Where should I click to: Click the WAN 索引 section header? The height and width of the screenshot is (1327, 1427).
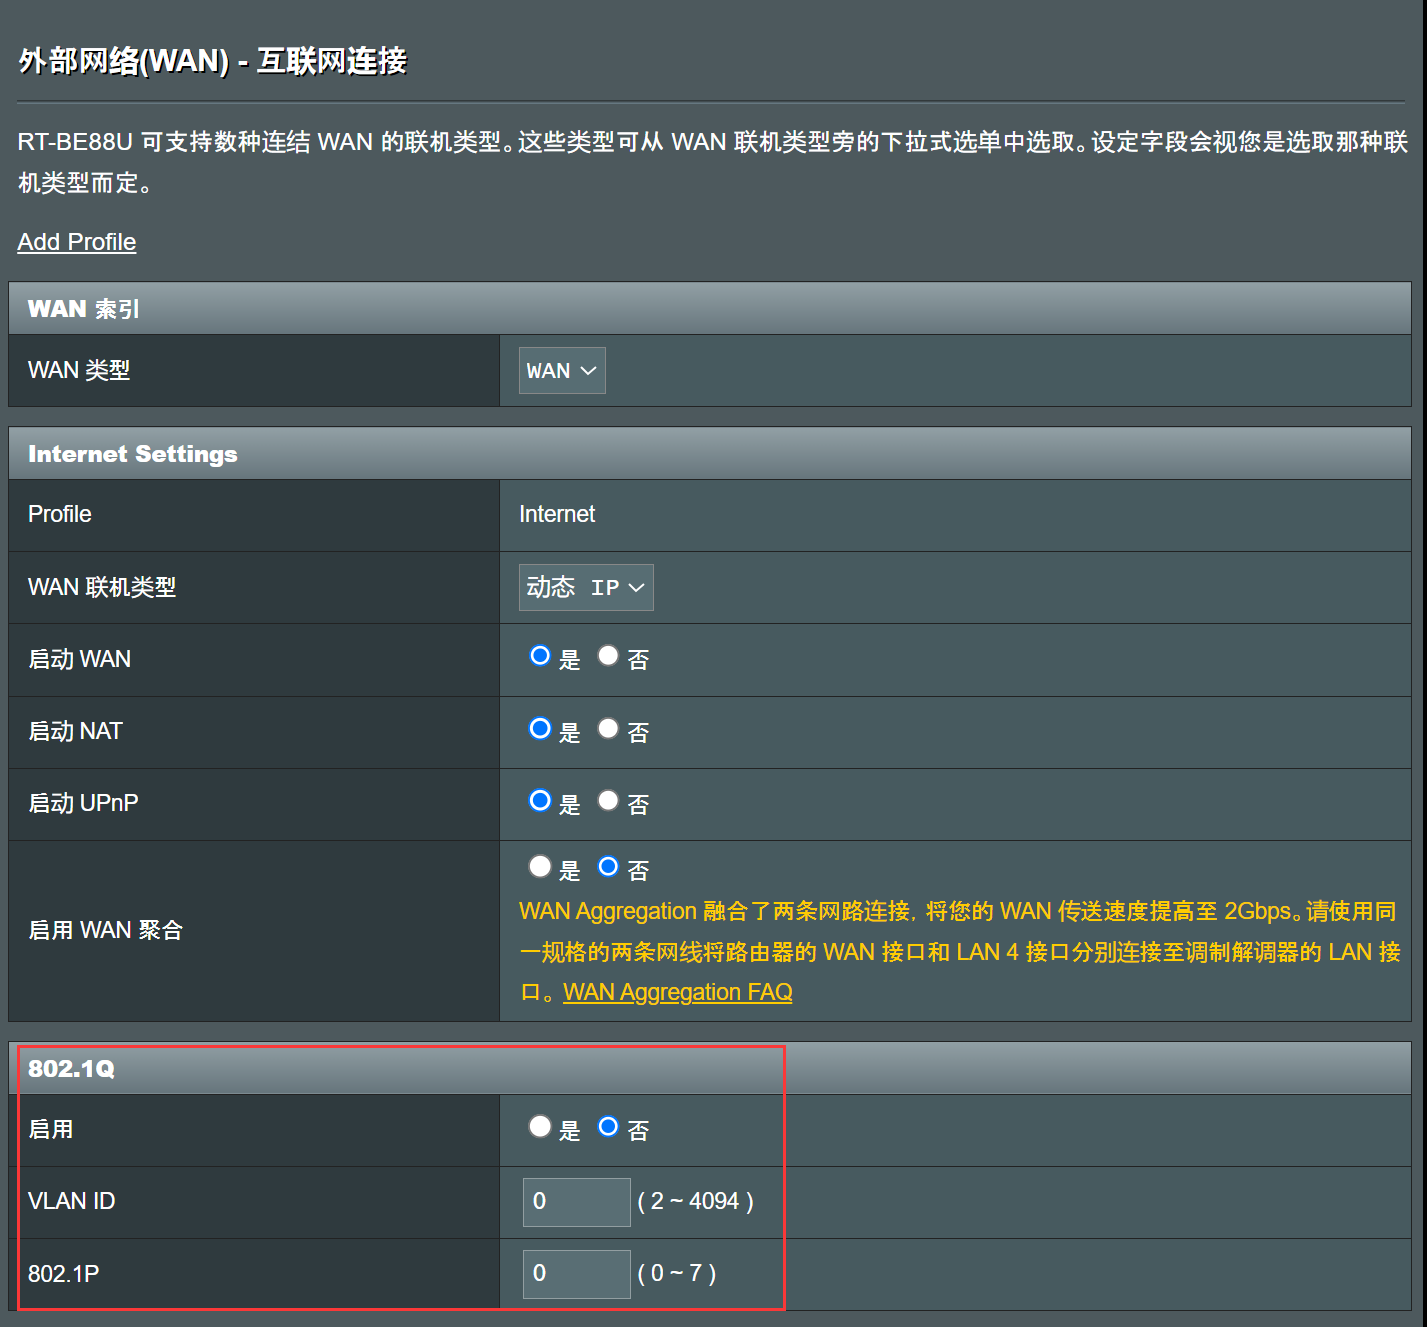pyautogui.click(x=84, y=309)
